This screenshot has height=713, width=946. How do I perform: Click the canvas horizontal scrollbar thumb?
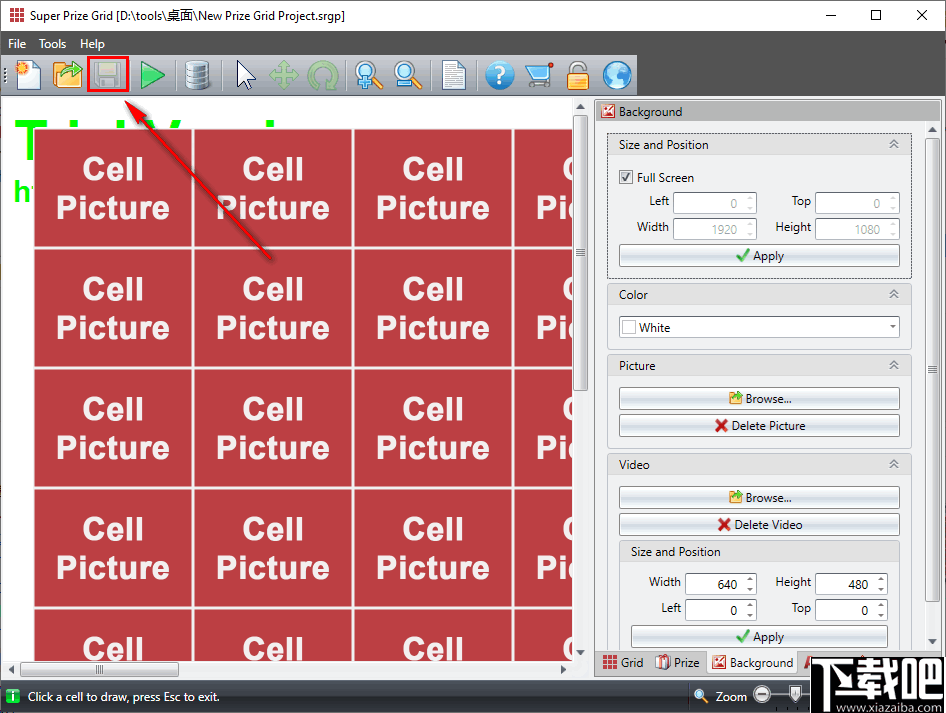(x=100, y=670)
